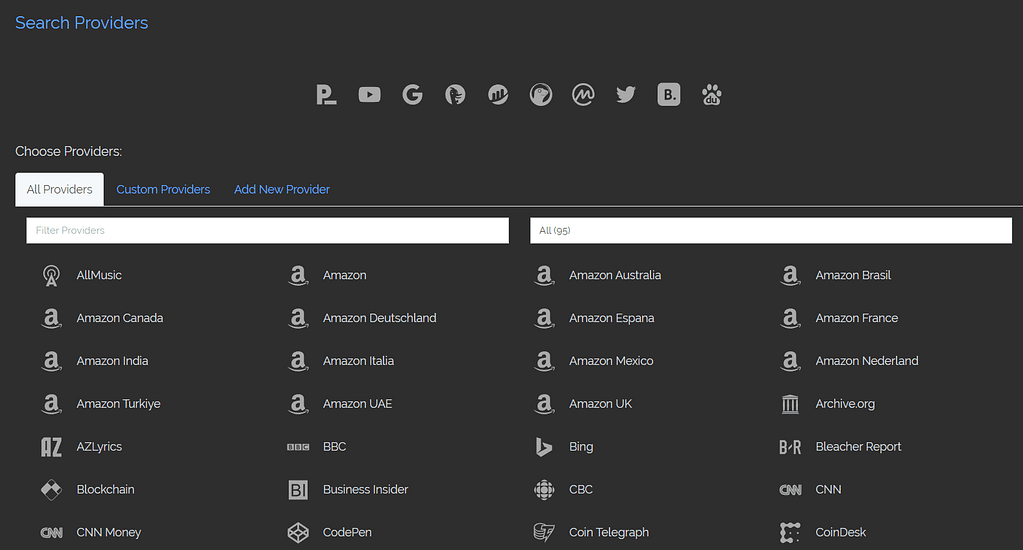Screen dimensions: 1023x550
Task: Click the Bleacher Report B/R icon
Action: (x=790, y=447)
